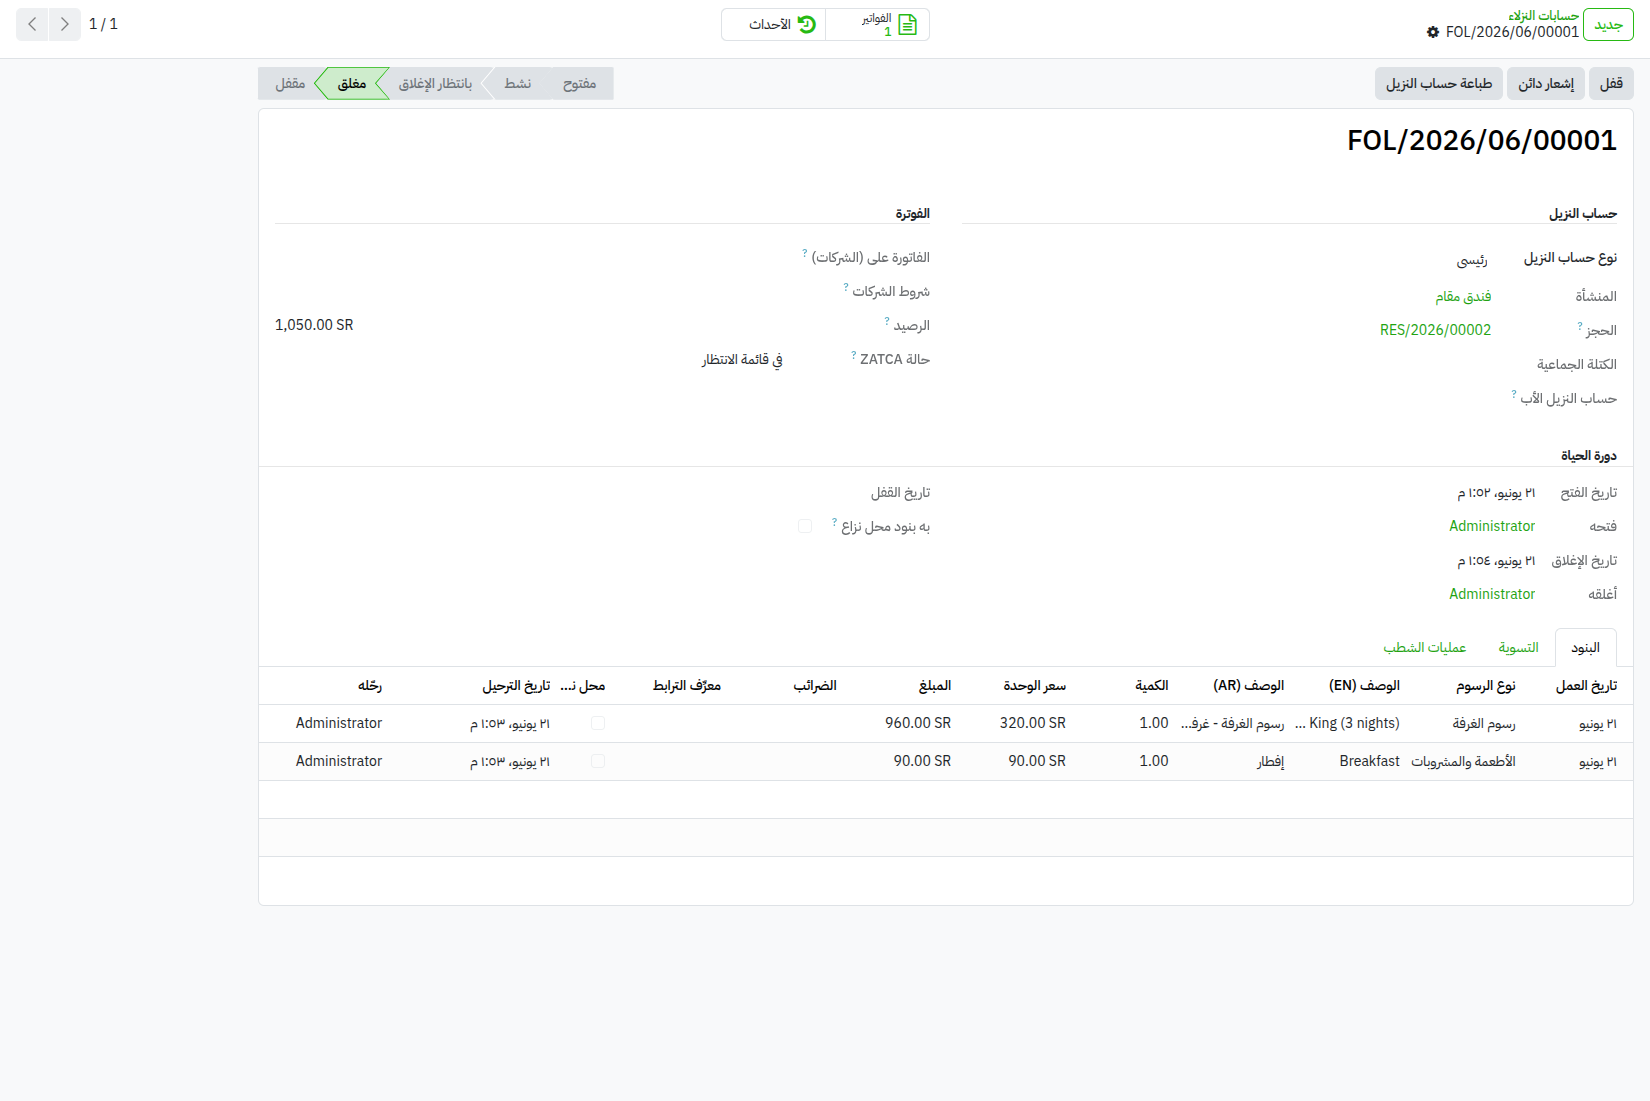Click the طباعة حساب النزيل print button
The image size is (1650, 1101).
[1439, 83]
